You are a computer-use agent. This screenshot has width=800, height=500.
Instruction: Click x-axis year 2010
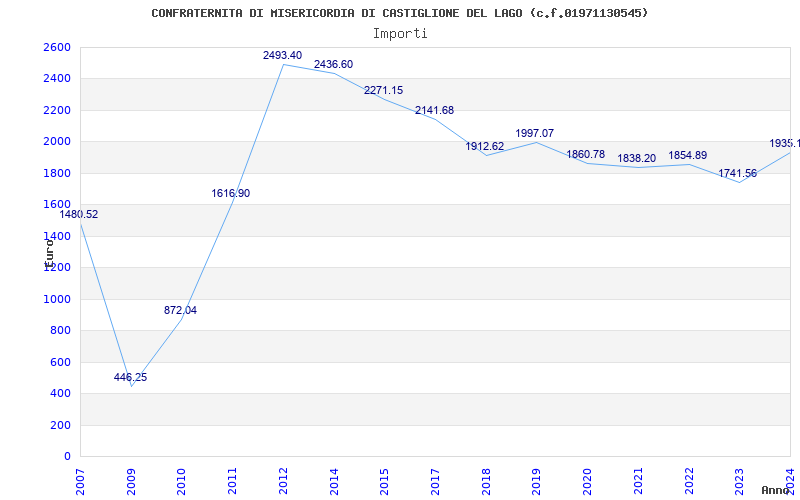tap(181, 483)
